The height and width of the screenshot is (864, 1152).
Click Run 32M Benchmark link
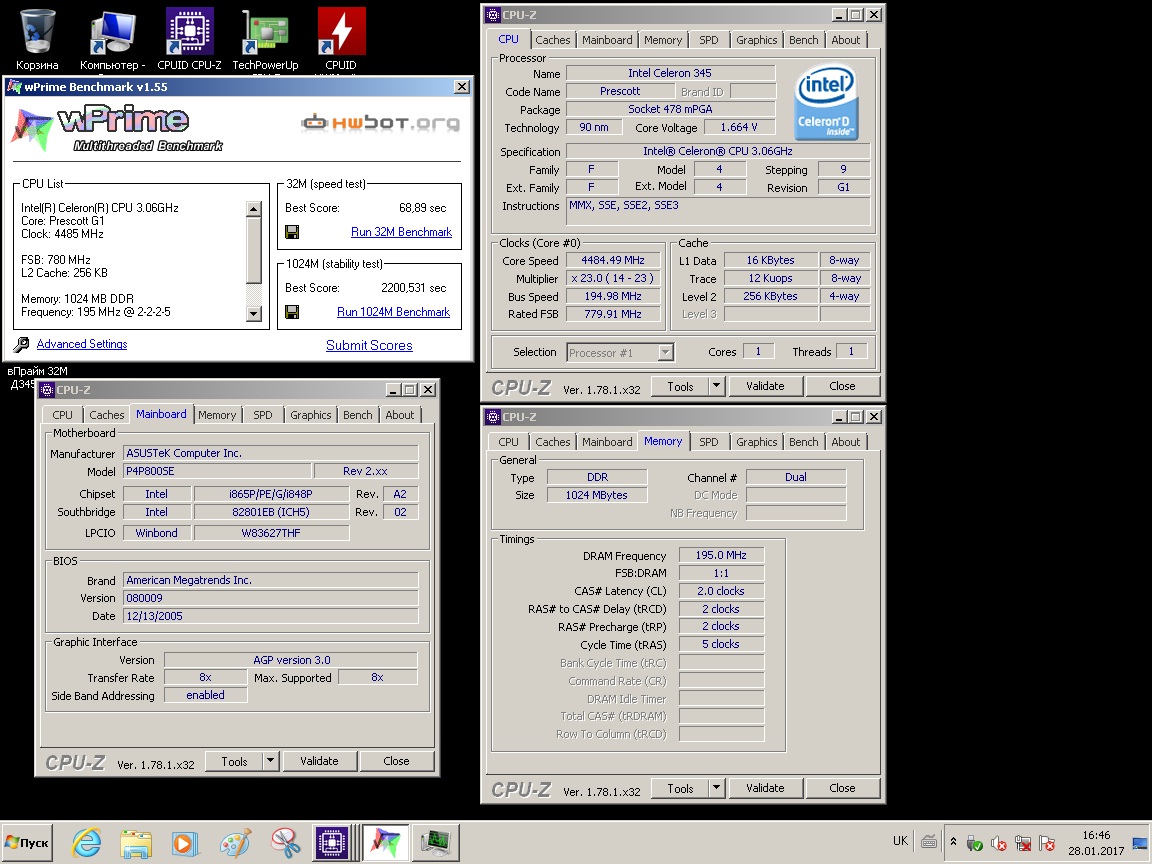coord(401,232)
